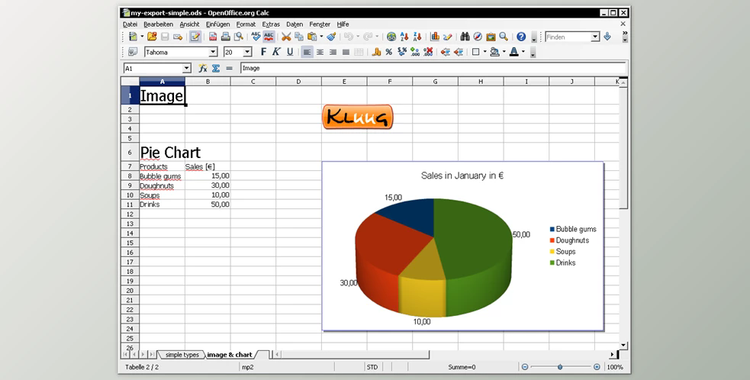Click the formula input line

click(433, 68)
